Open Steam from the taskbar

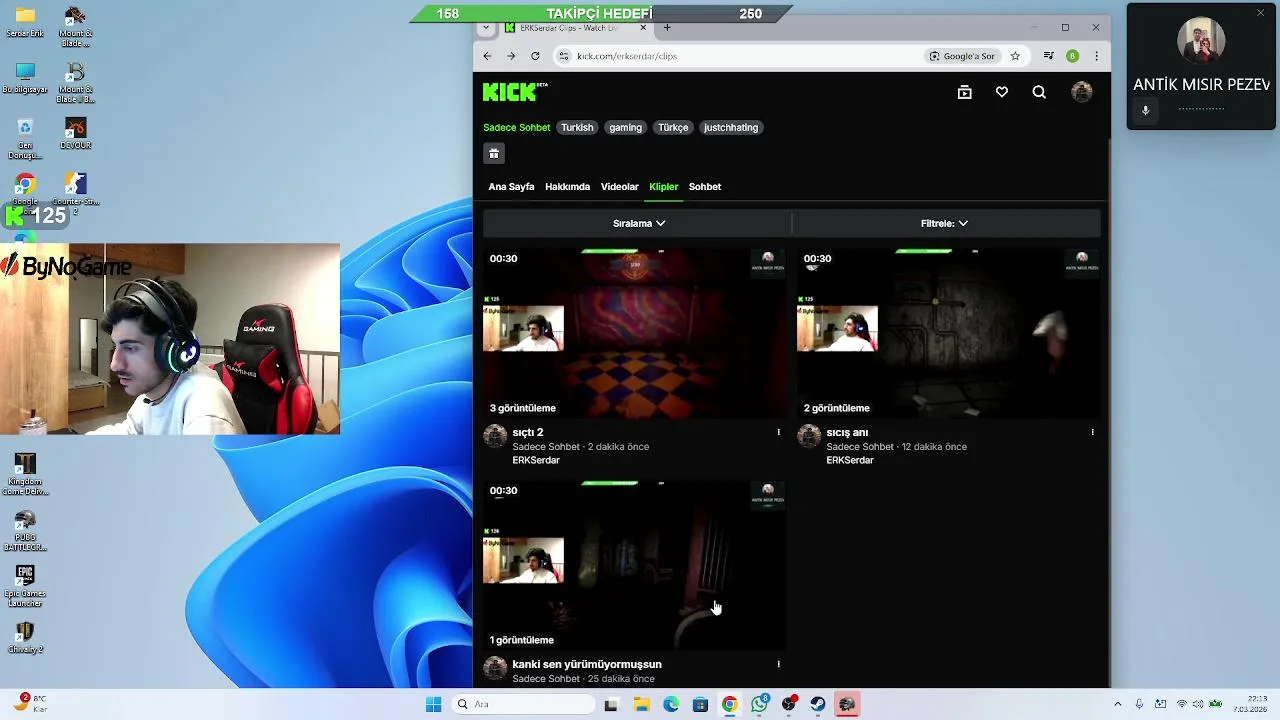pyautogui.click(x=818, y=704)
